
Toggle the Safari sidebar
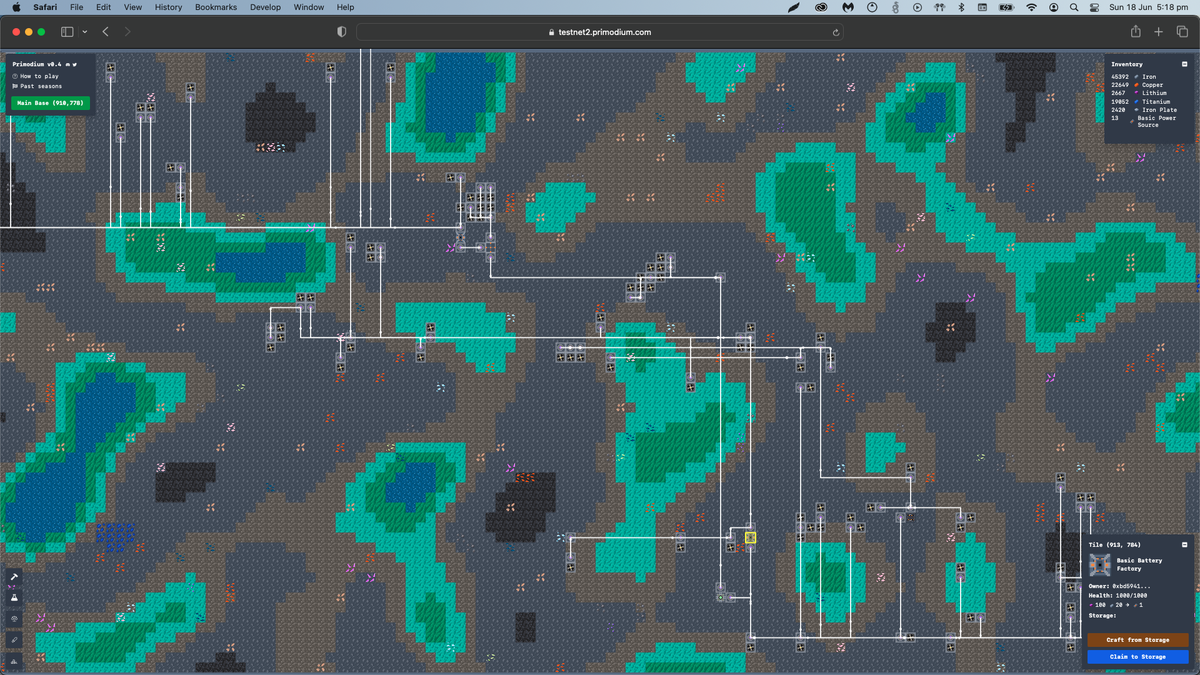(67, 32)
